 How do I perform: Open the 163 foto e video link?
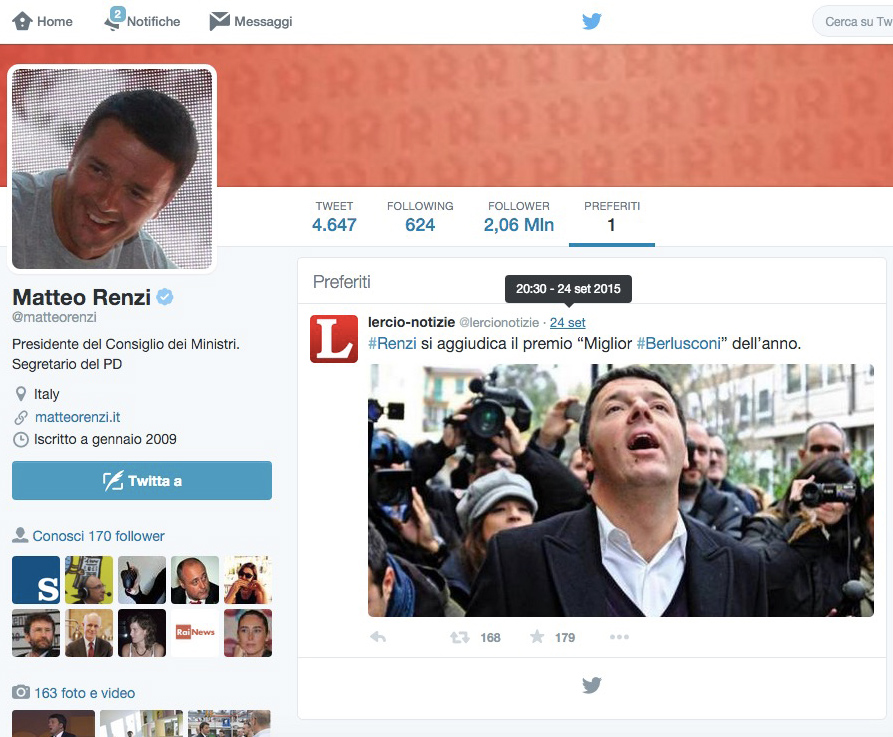[x=84, y=693]
